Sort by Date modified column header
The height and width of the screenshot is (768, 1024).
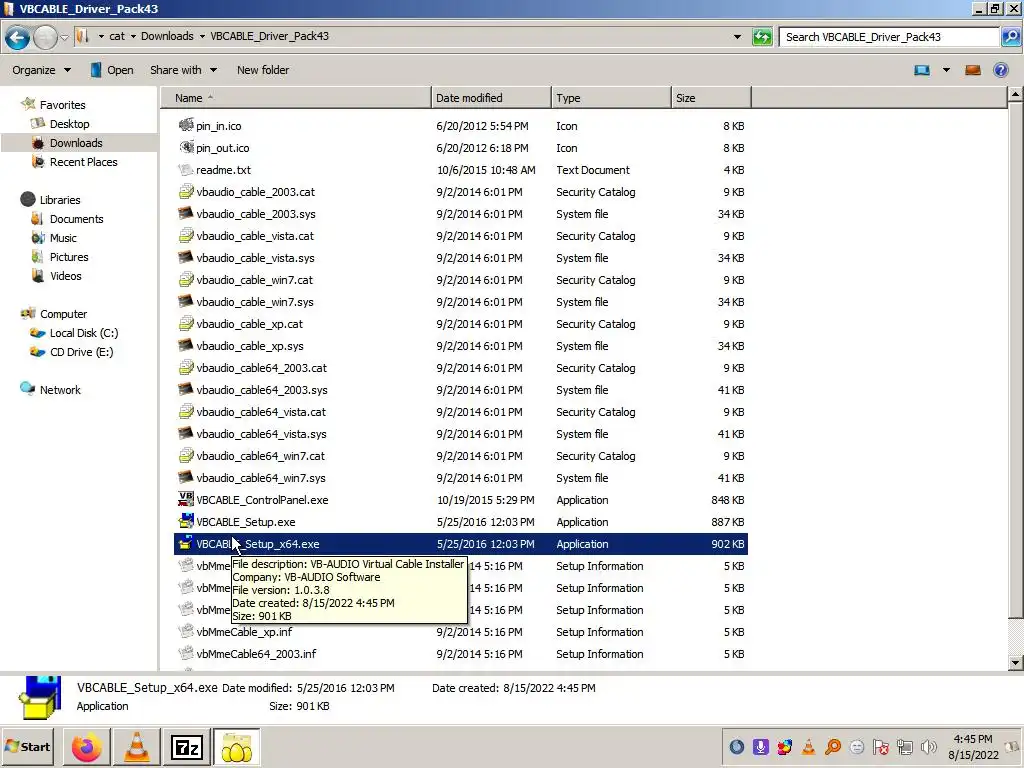[x=491, y=98]
